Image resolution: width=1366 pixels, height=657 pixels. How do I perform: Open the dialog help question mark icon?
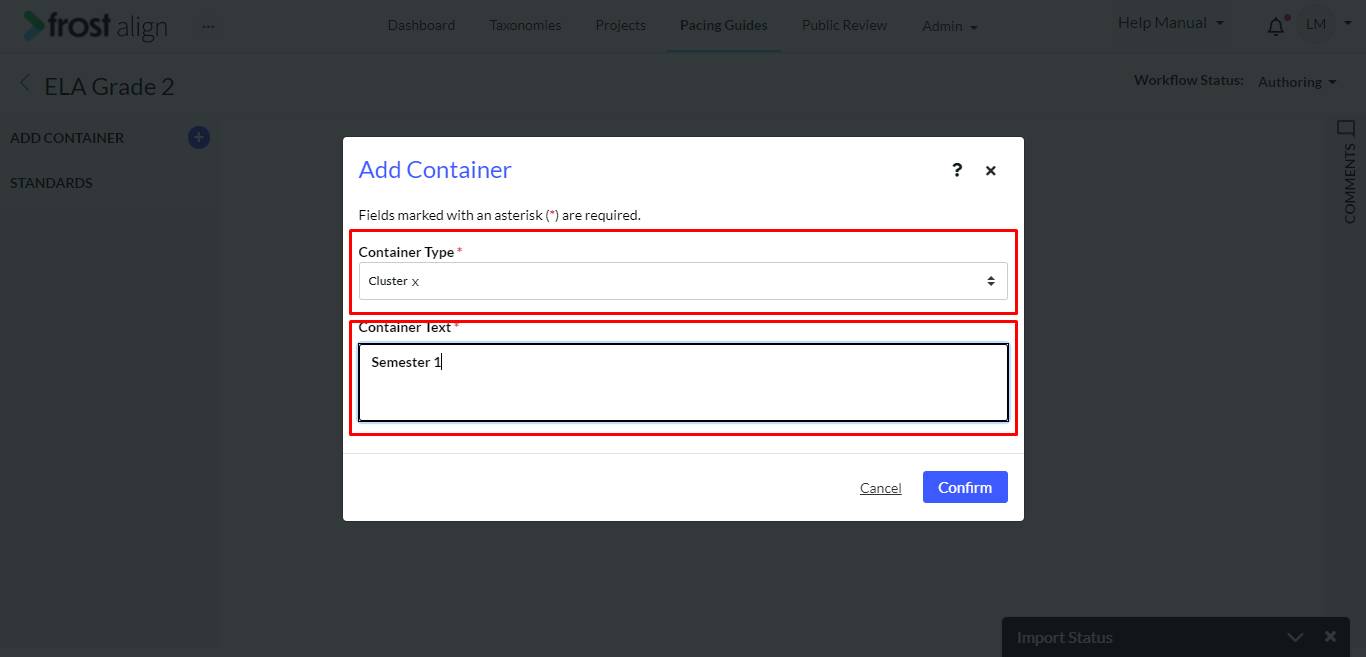point(957,170)
